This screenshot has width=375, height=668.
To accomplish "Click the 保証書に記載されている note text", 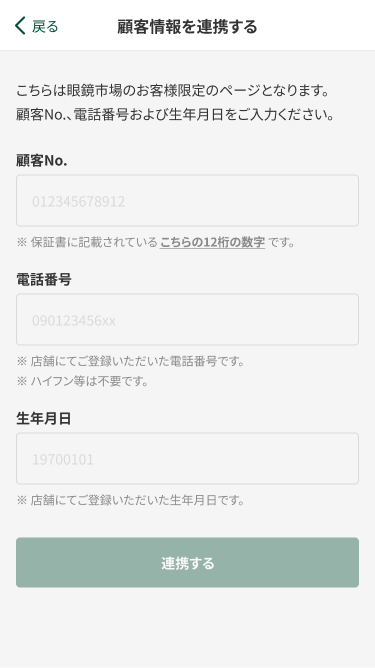I will point(87,242).
